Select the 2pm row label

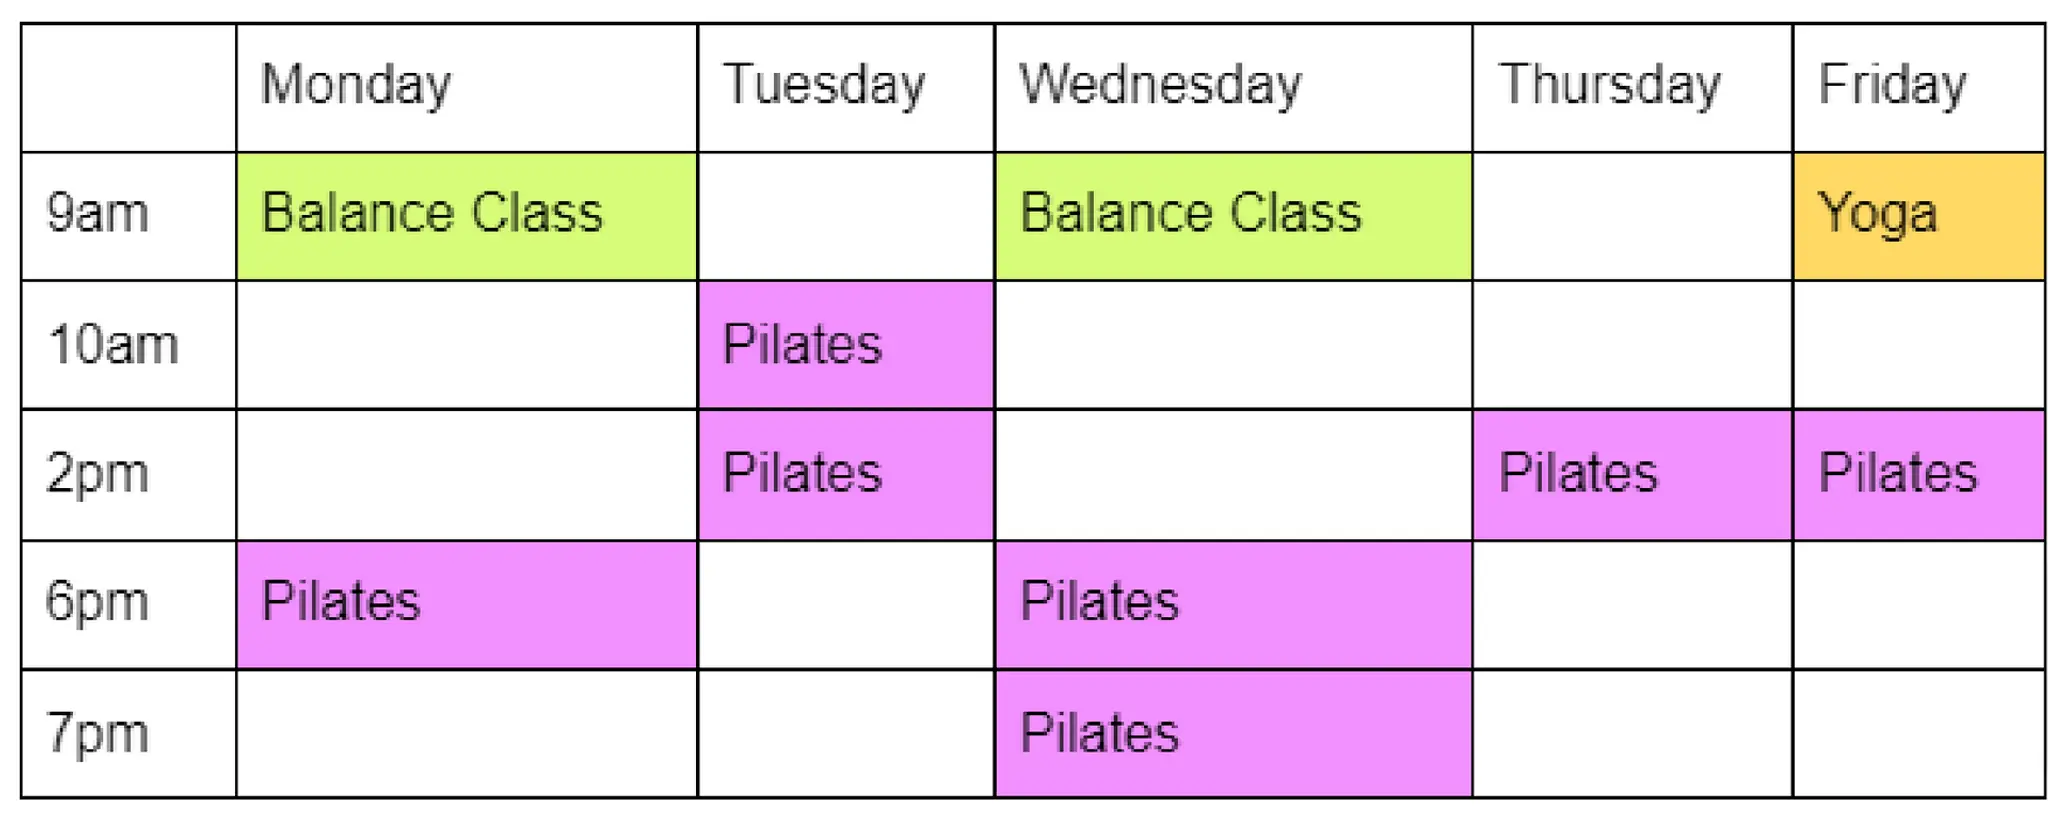[x=128, y=474]
